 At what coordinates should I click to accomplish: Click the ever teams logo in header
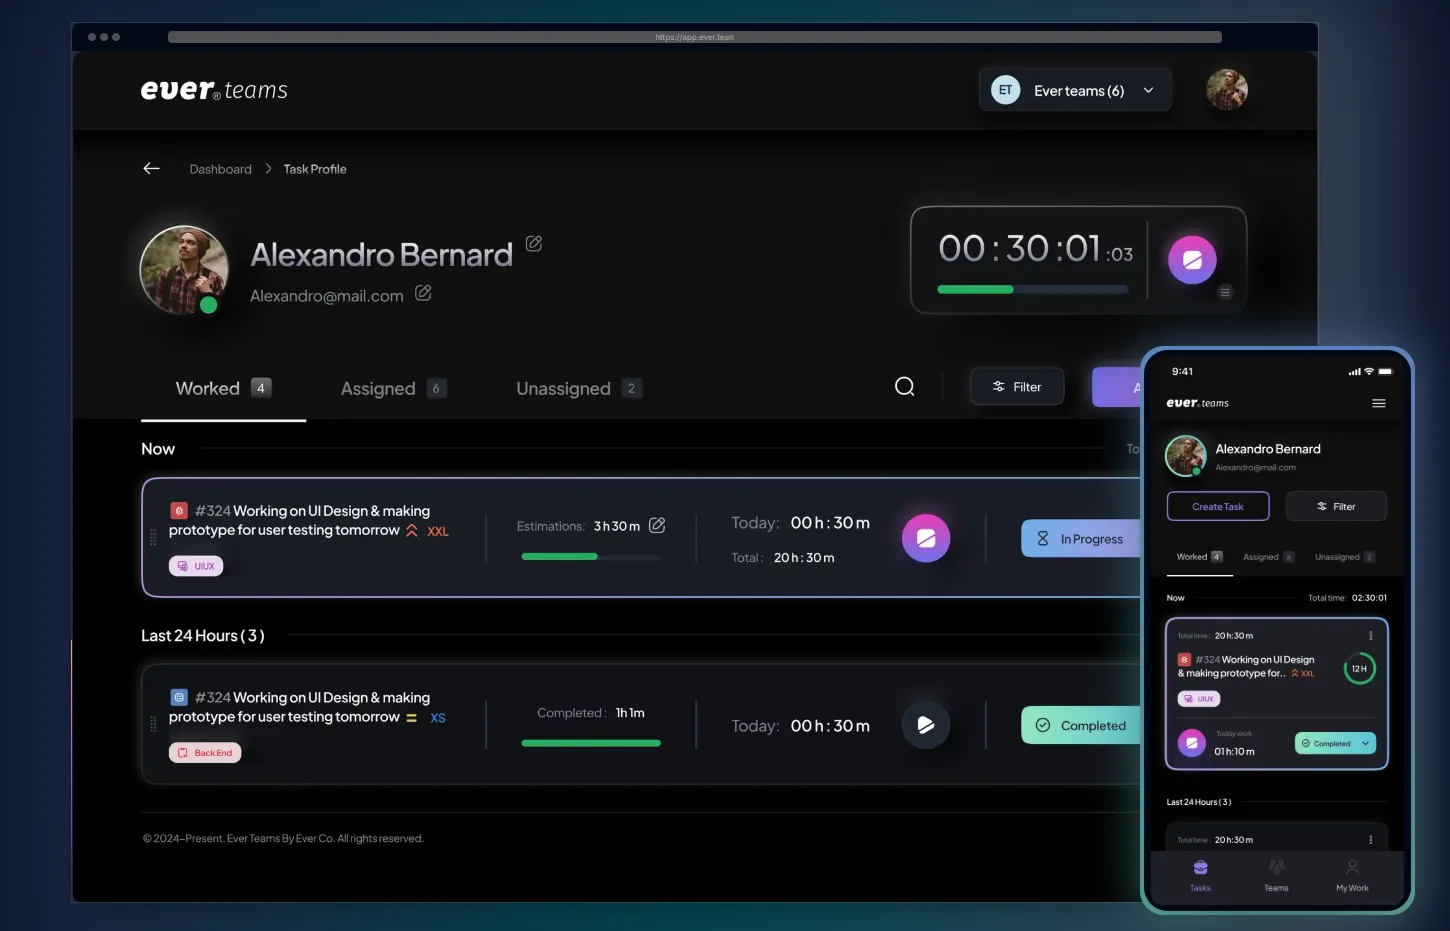[214, 90]
